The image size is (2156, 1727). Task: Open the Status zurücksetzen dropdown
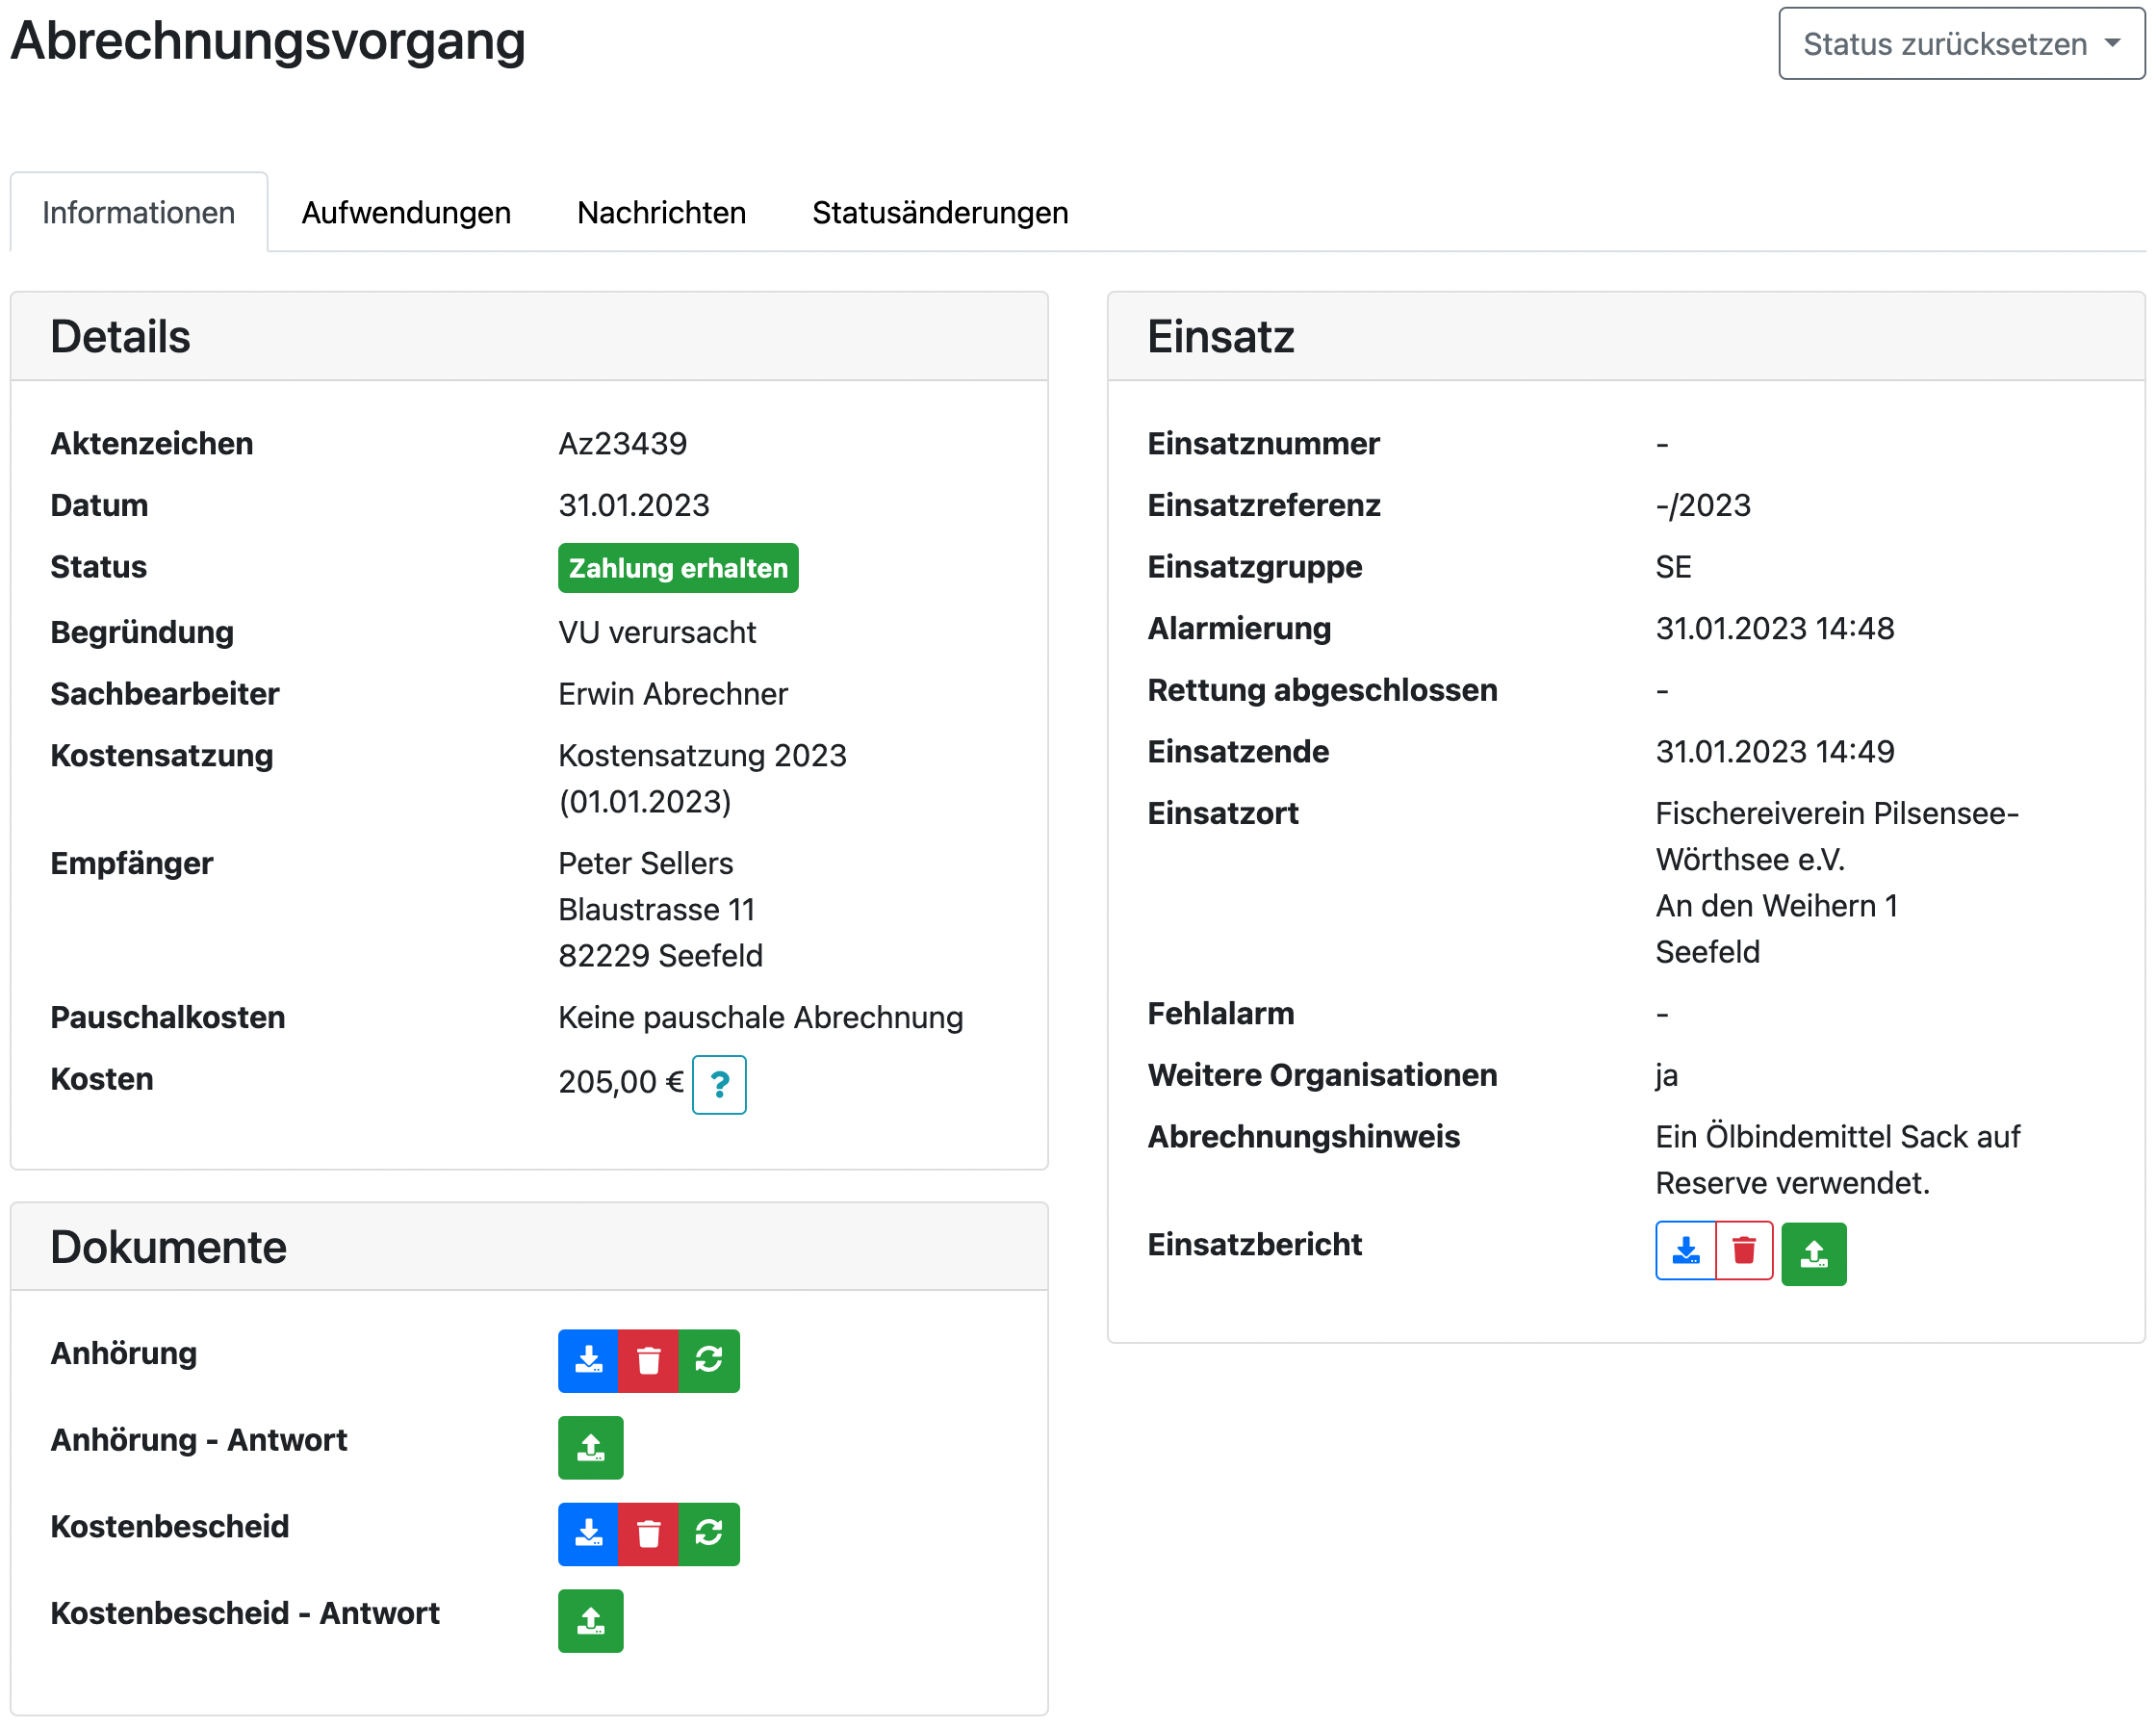(x=1944, y=44)
